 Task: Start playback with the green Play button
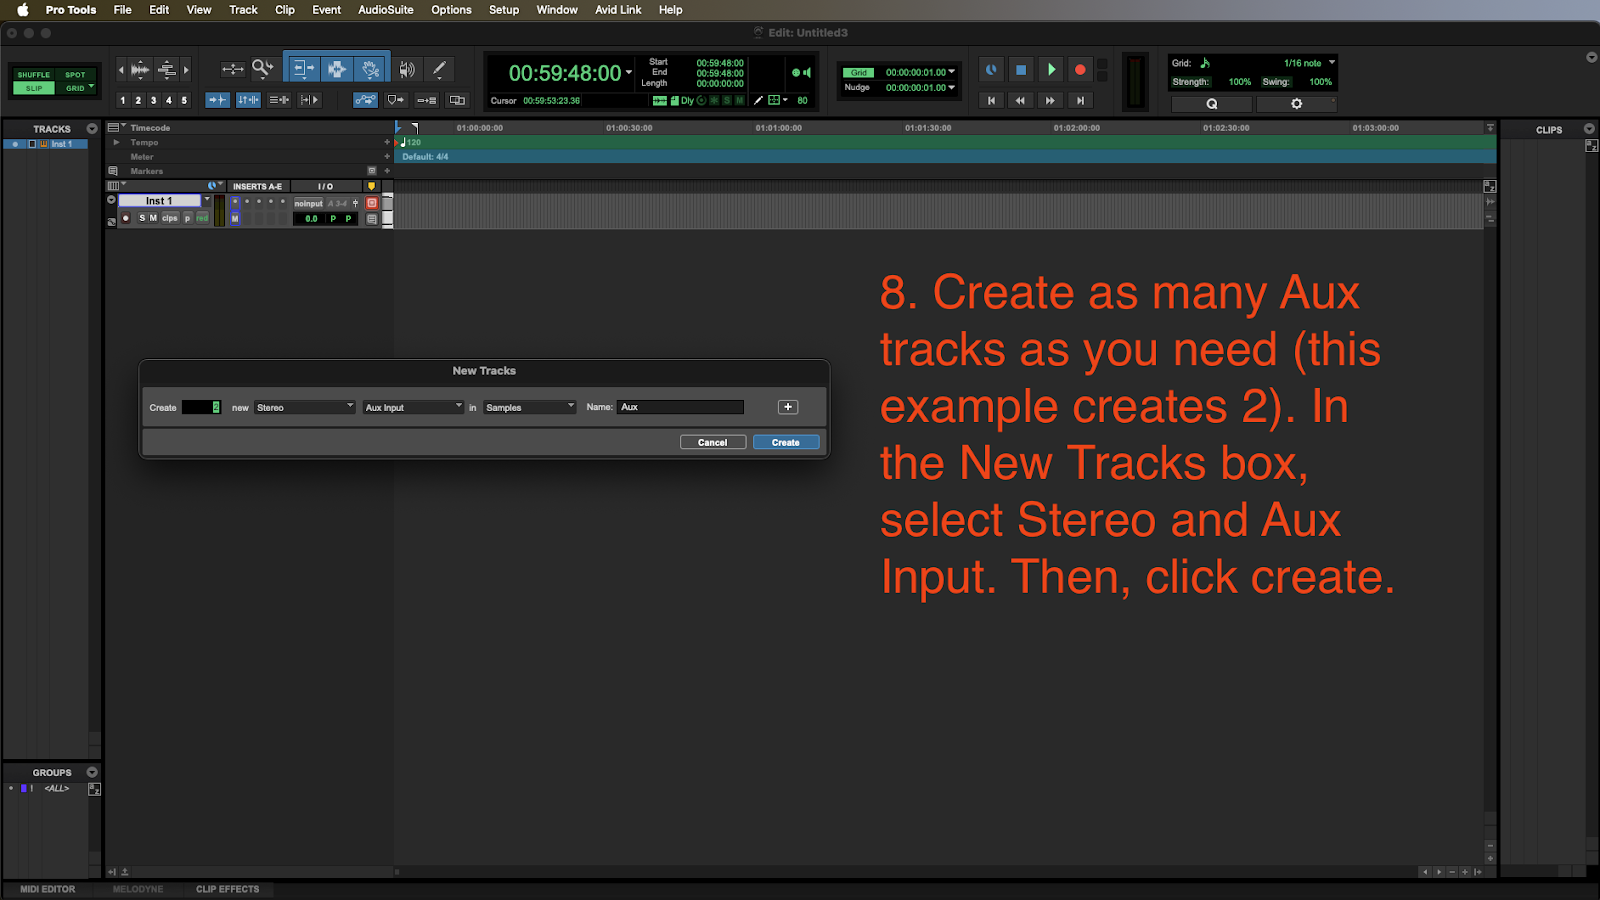click(1050, 70)
